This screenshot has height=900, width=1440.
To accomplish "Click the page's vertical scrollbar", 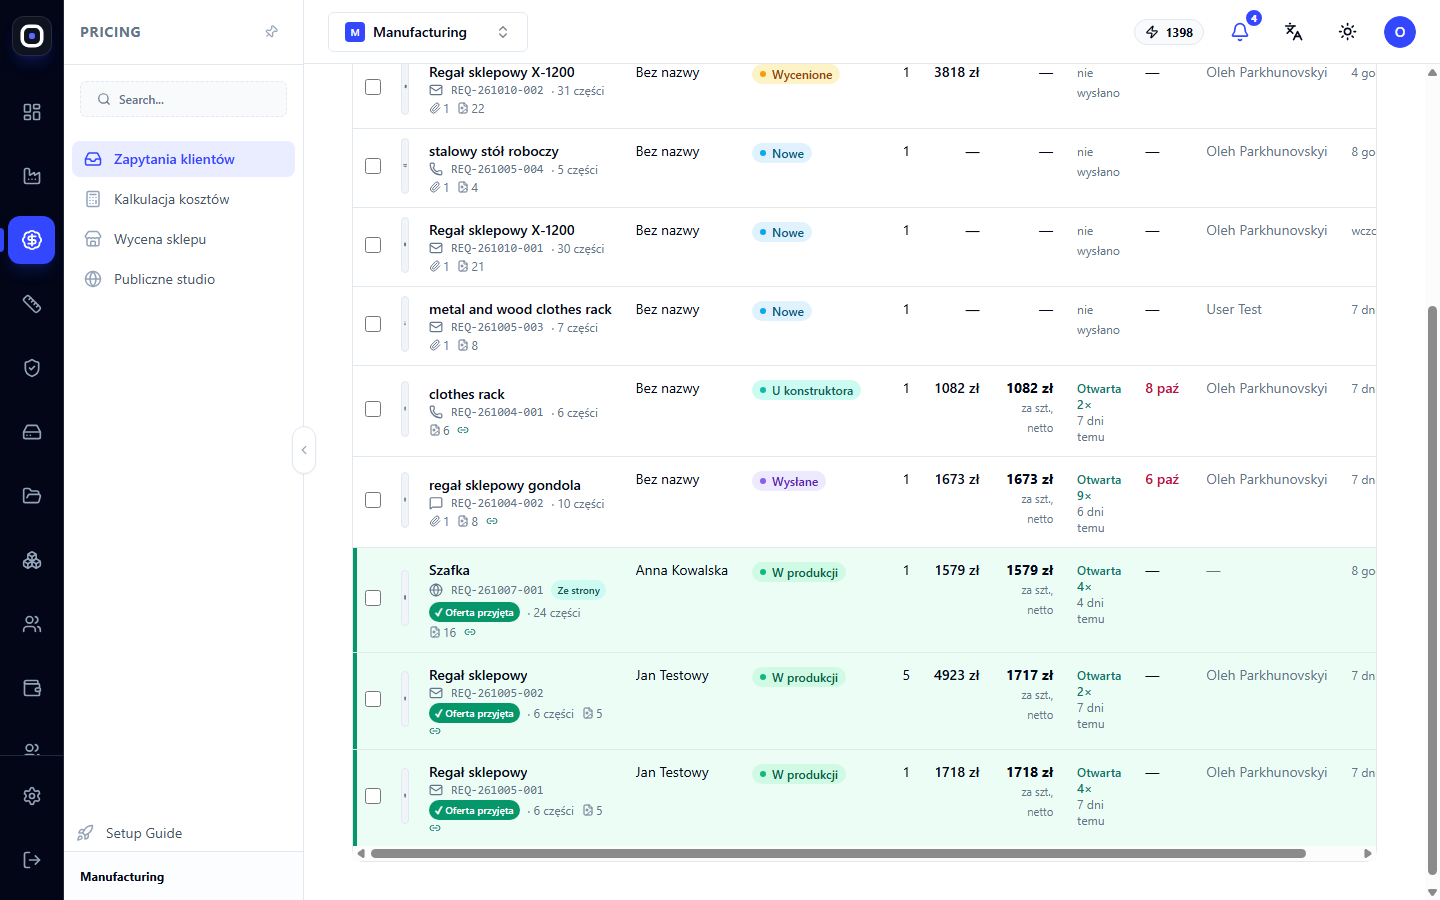I will [x=1432, y=590].
